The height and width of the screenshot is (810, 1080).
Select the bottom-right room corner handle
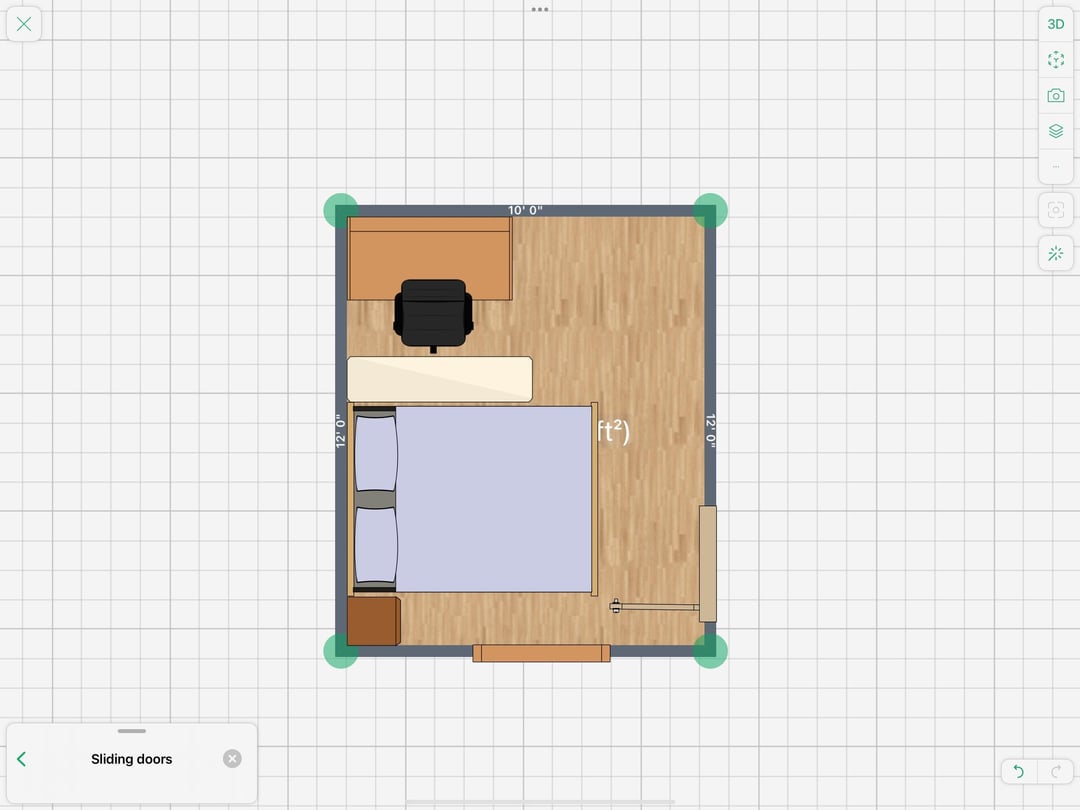pyautogui.click(x=710, y=650)
